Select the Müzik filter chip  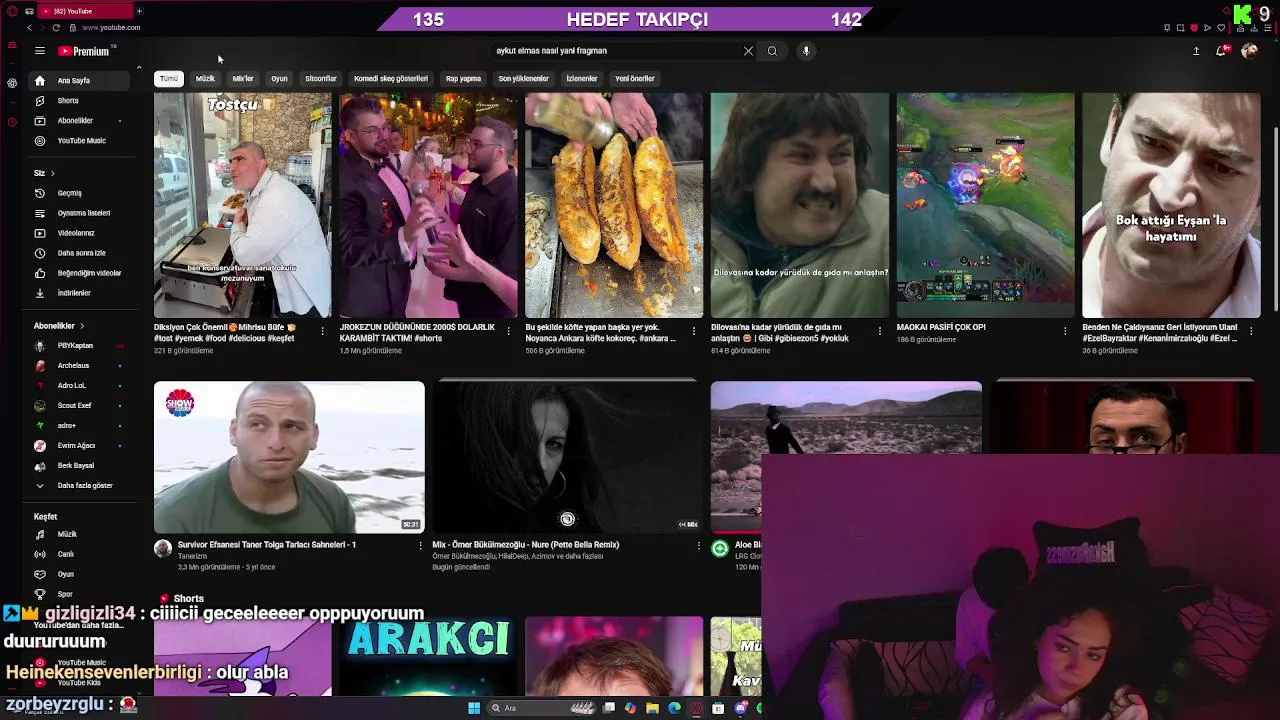coord(205,79)
